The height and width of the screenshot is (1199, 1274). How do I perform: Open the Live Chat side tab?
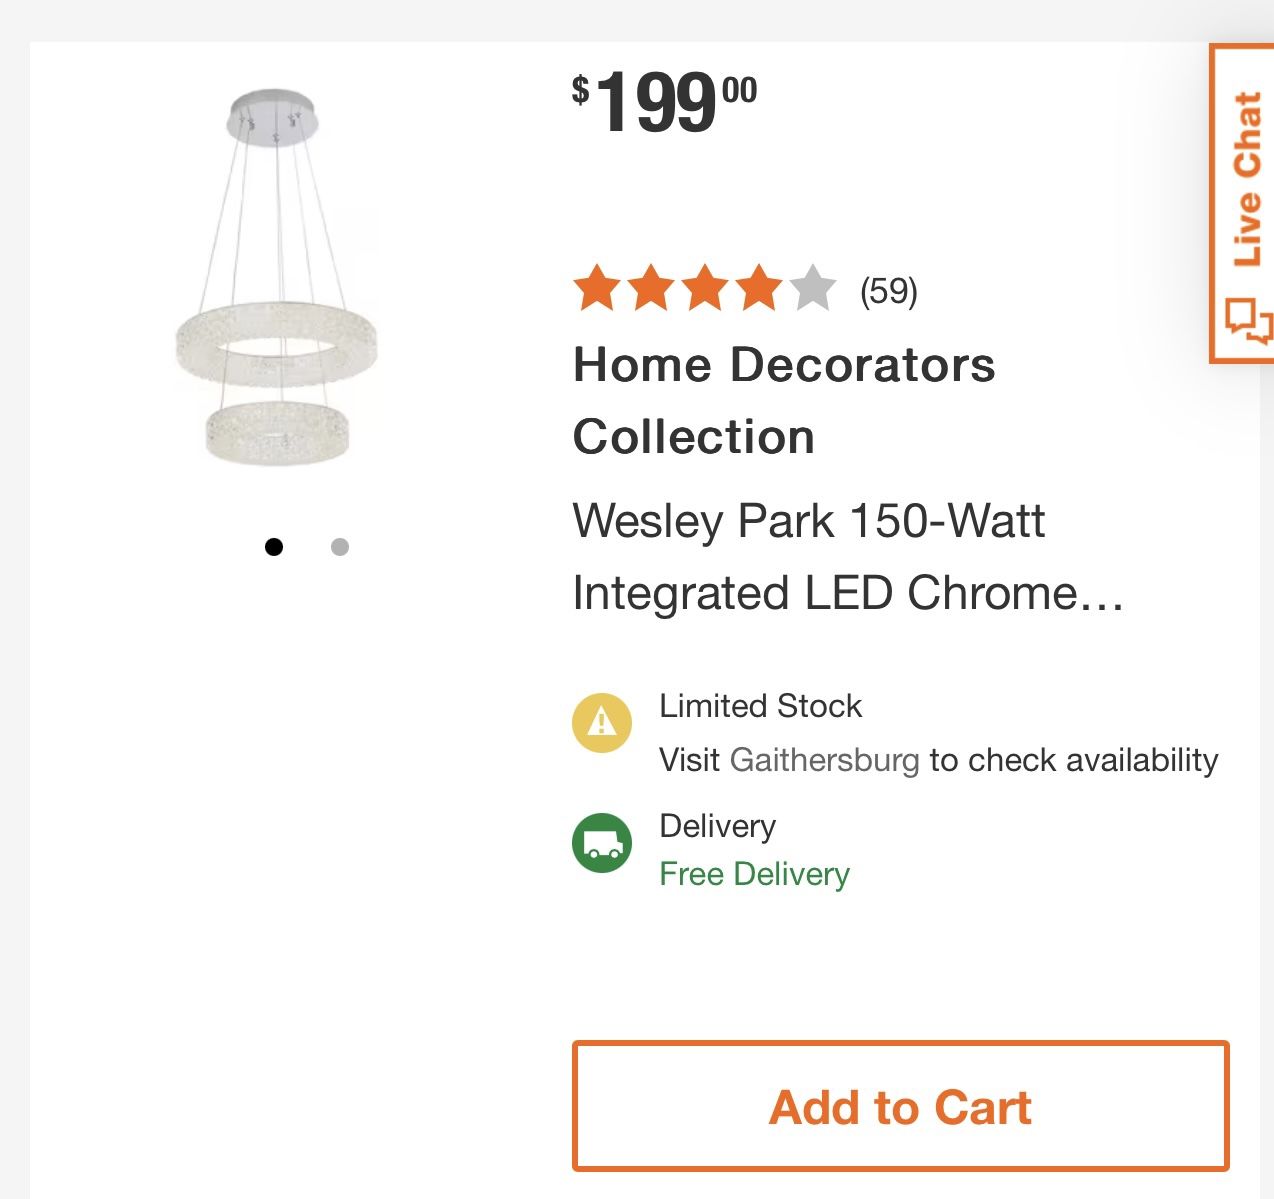tap(1246, 180)
